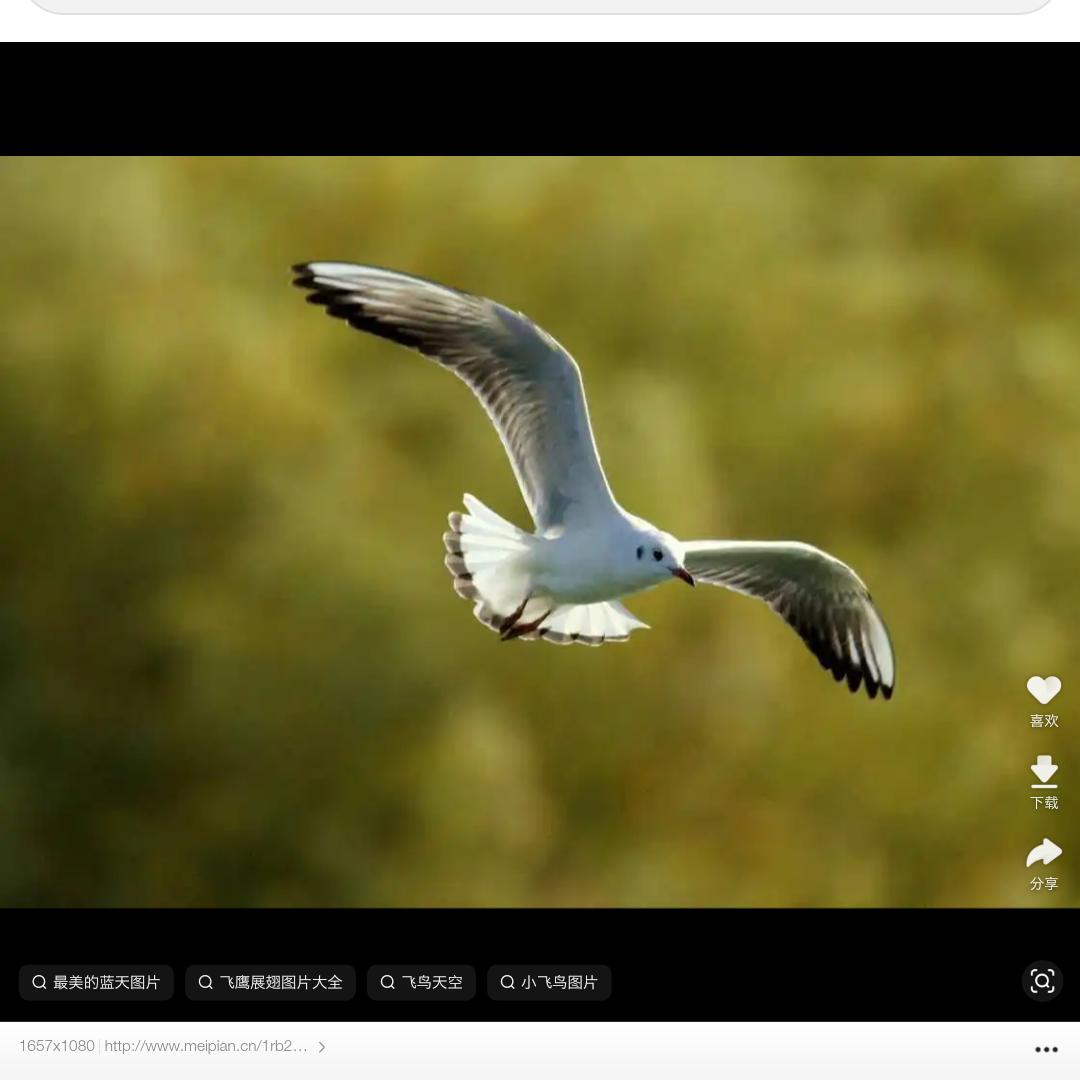Image resolution: width=1080 pixels, height=1080 pixels.
Task: Search for 最美的蓝天图片 suggestion
Action: 106,982
